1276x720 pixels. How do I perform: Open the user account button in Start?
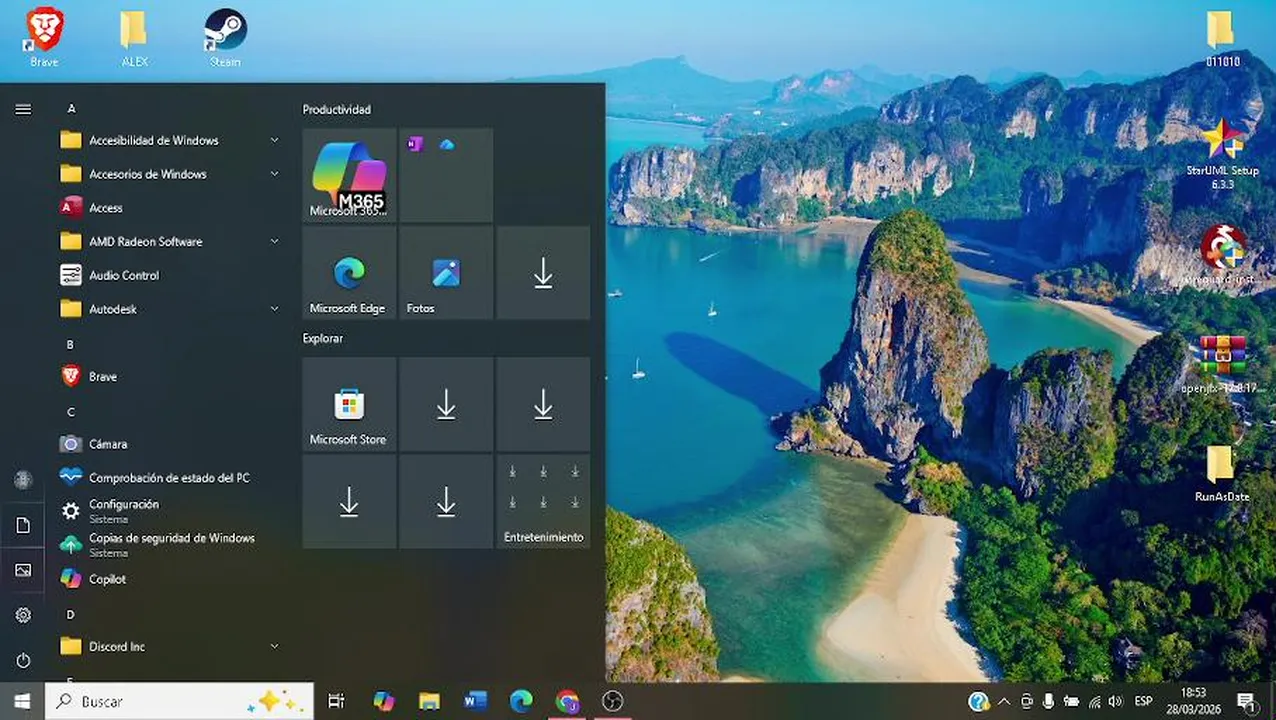[23, 480]
